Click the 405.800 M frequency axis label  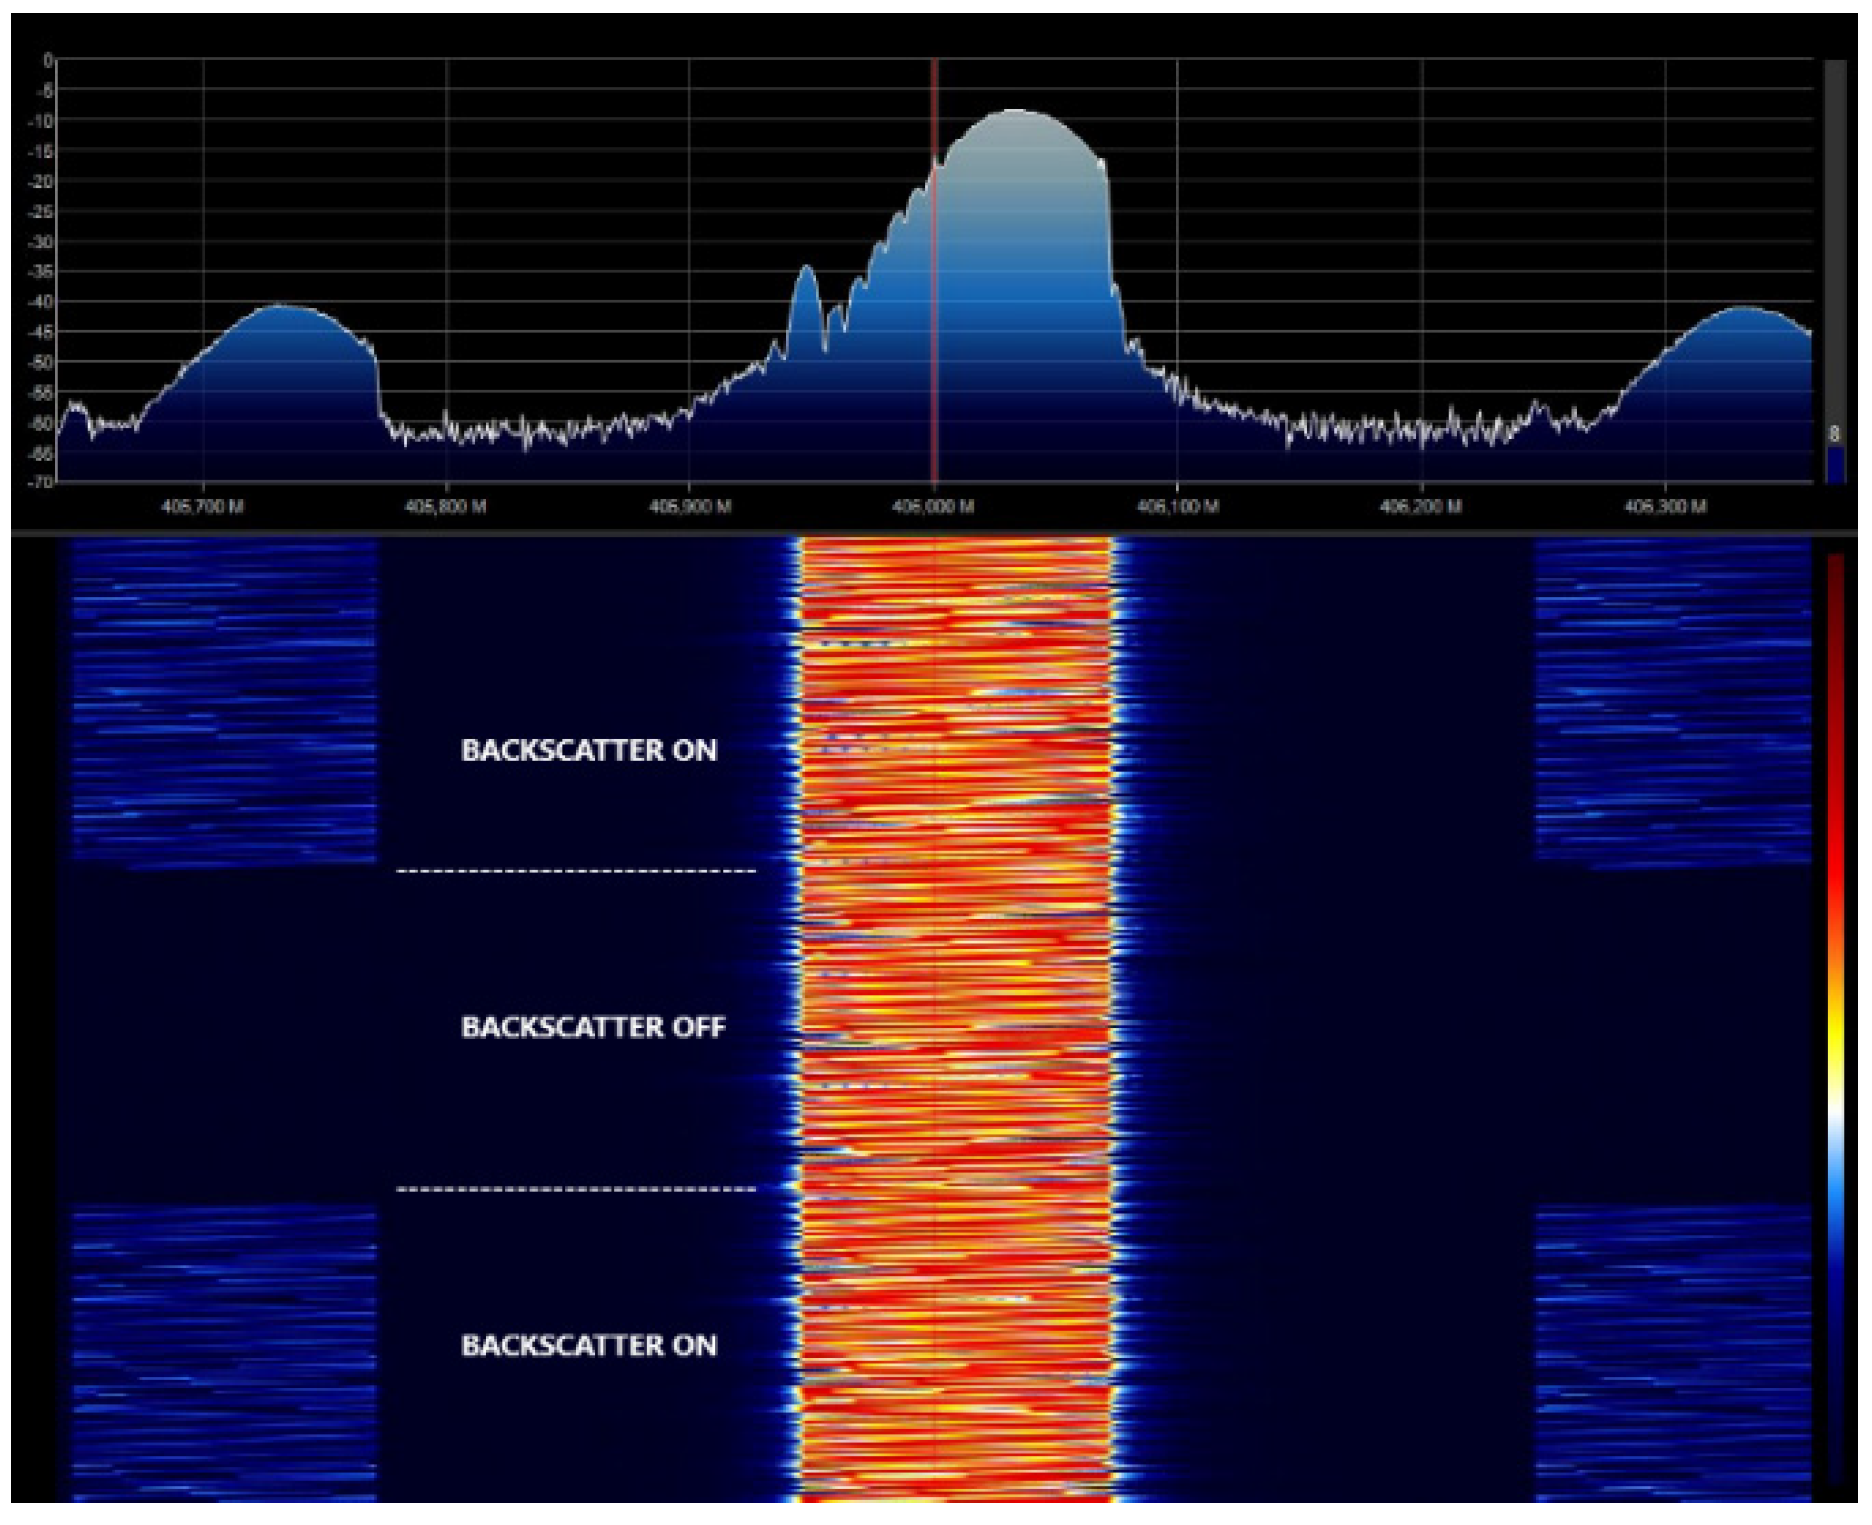446,507
